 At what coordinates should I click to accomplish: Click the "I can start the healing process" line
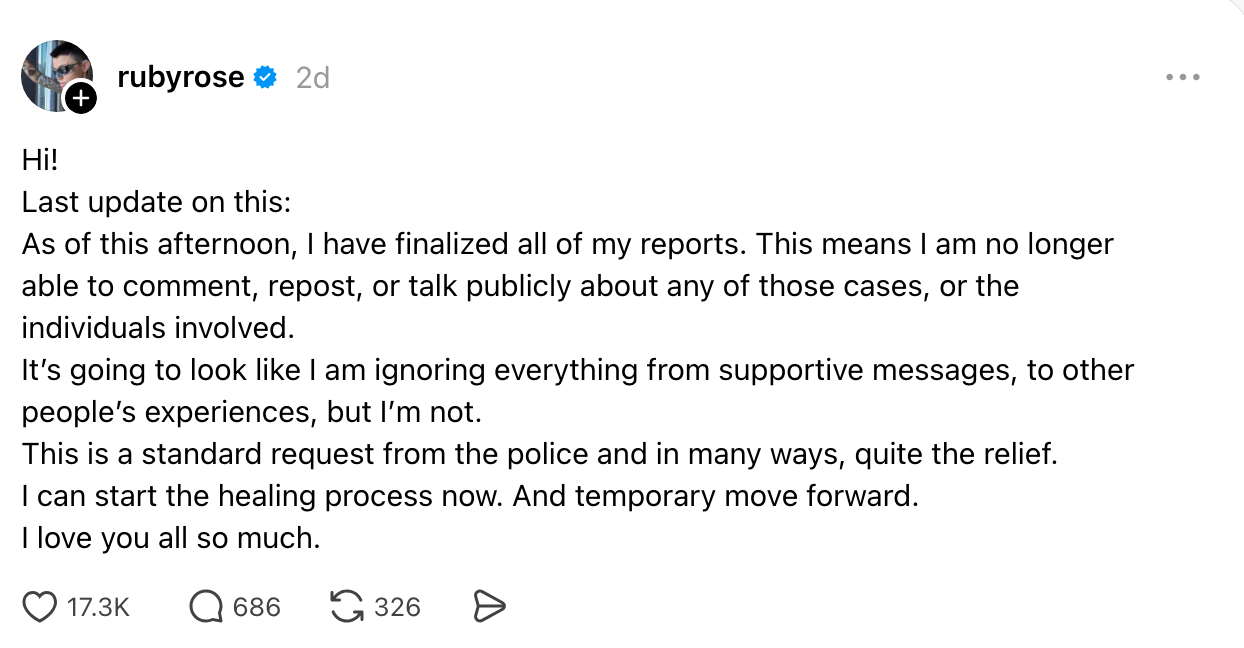(x=469, y=496)
